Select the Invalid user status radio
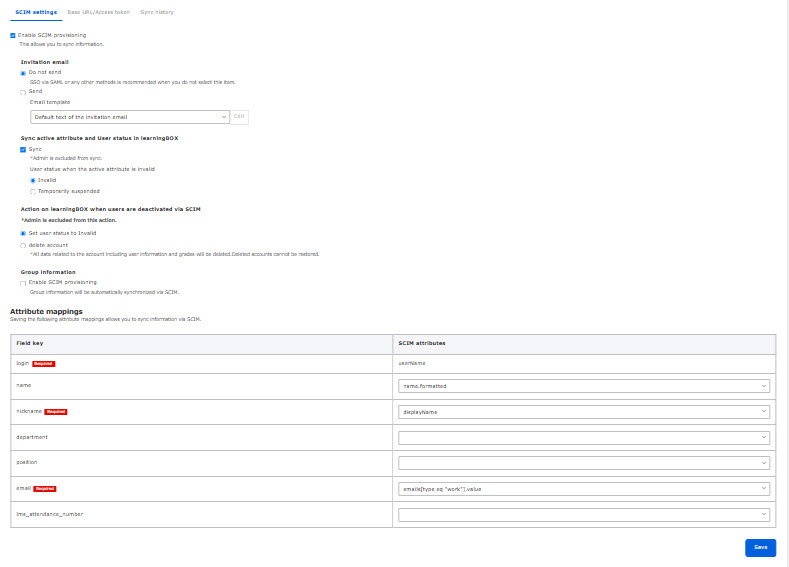Image resolution: width=789 pixels, height=567 pixels. point(33,181)
